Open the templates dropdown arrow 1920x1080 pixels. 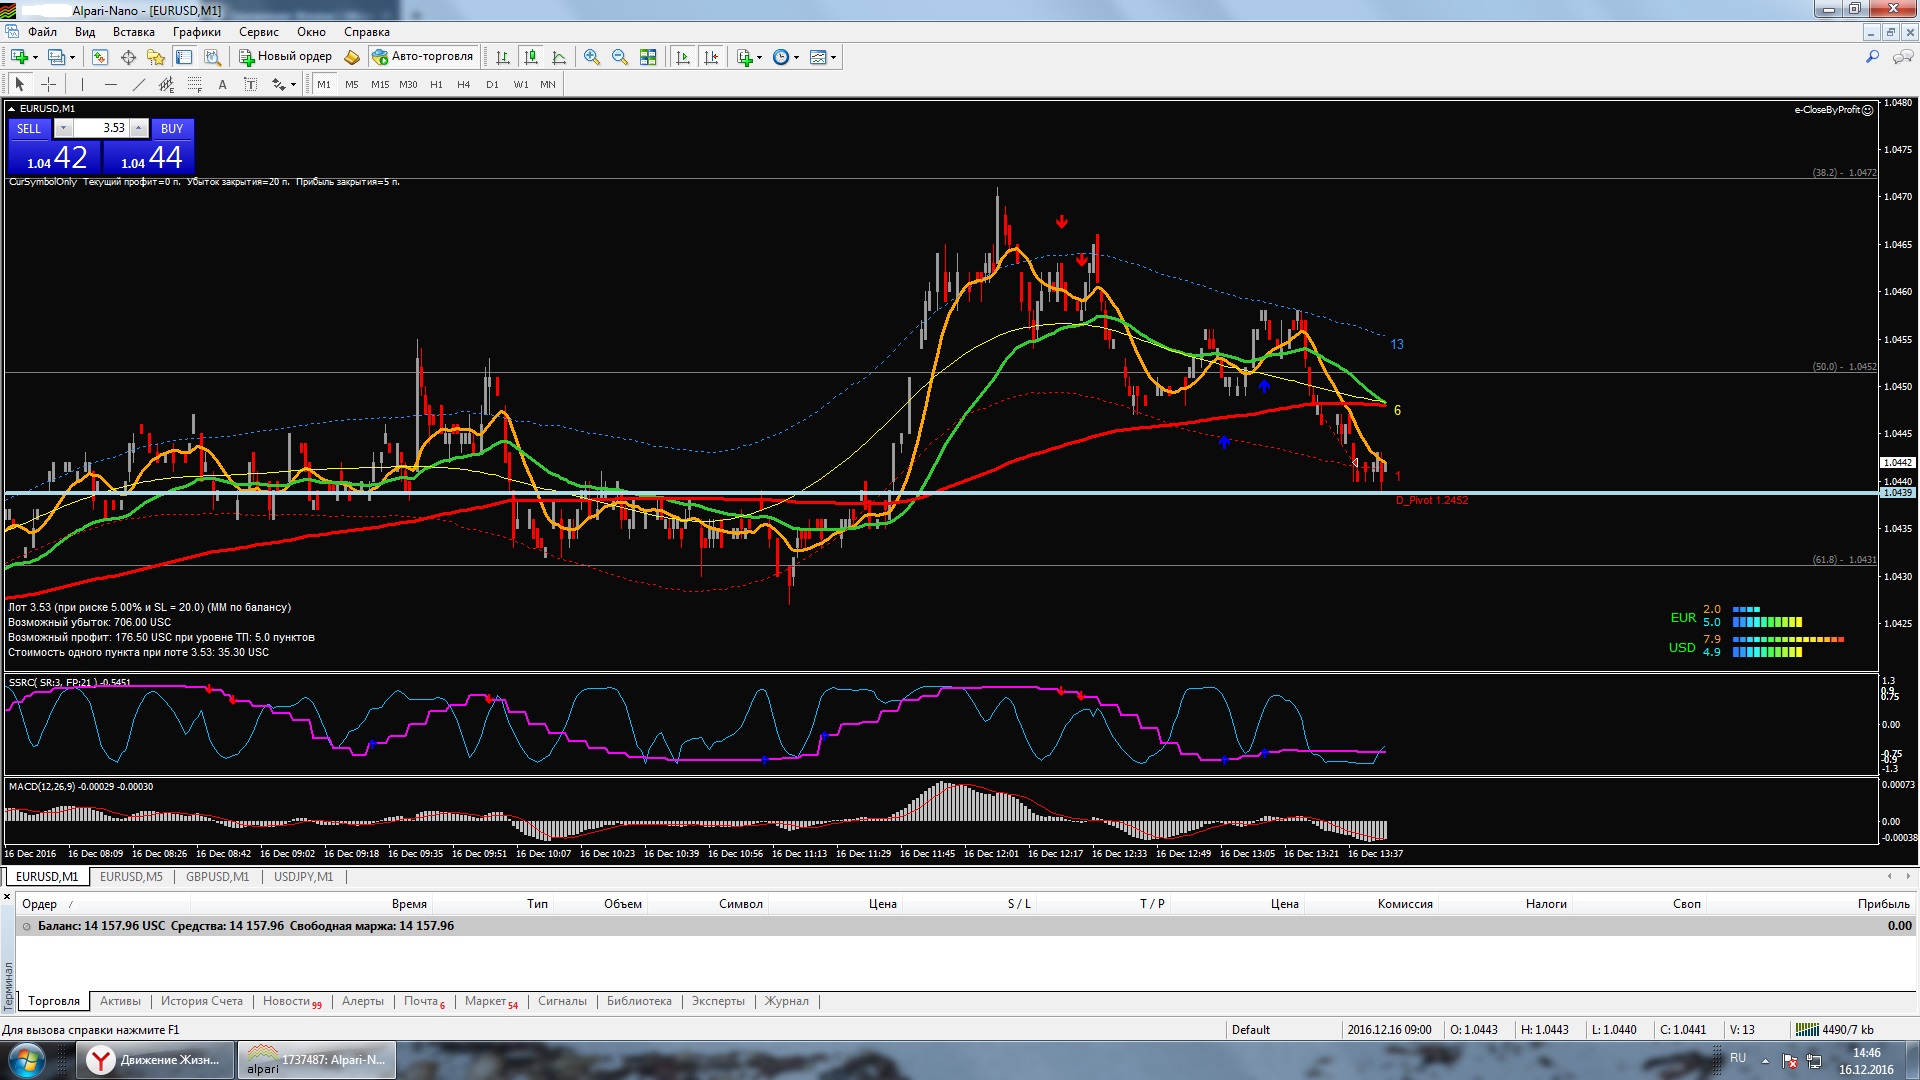pyautogui.click(x=834, y=57)
